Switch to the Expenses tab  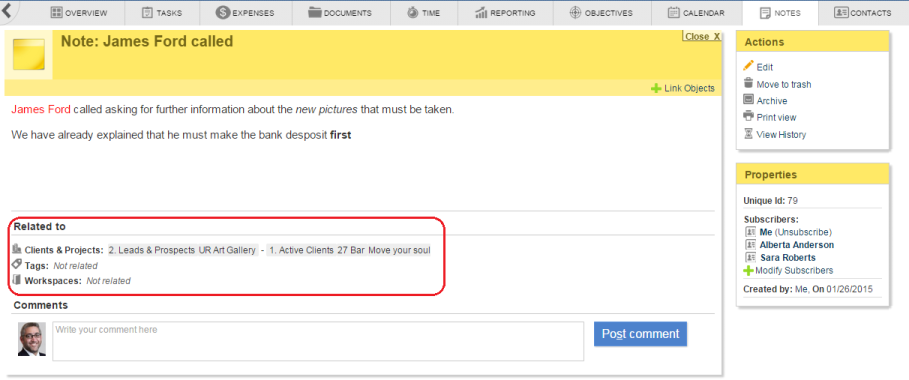click(245, 13)
